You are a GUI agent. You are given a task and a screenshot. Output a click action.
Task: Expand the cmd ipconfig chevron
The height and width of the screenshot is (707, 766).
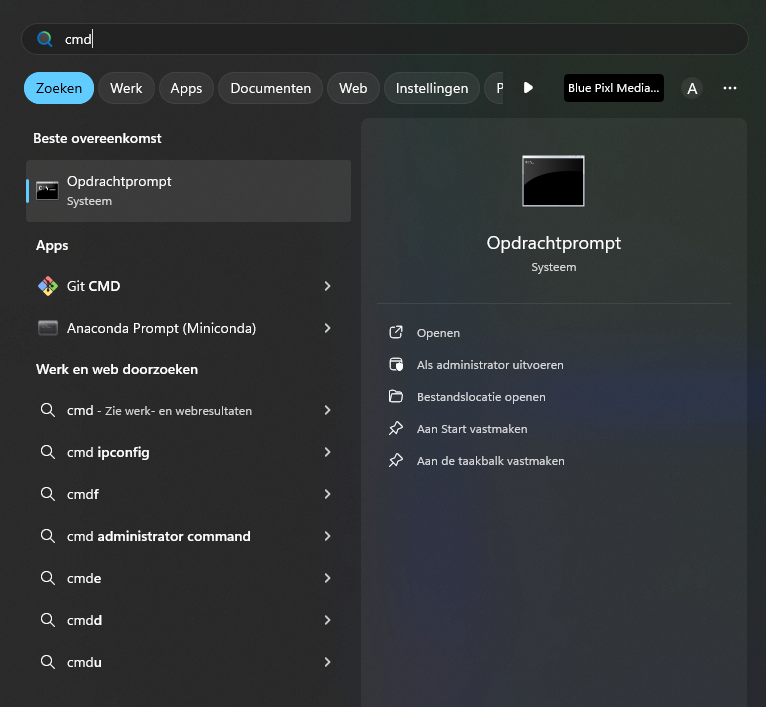pyautogui.click(x=327, y=452)
